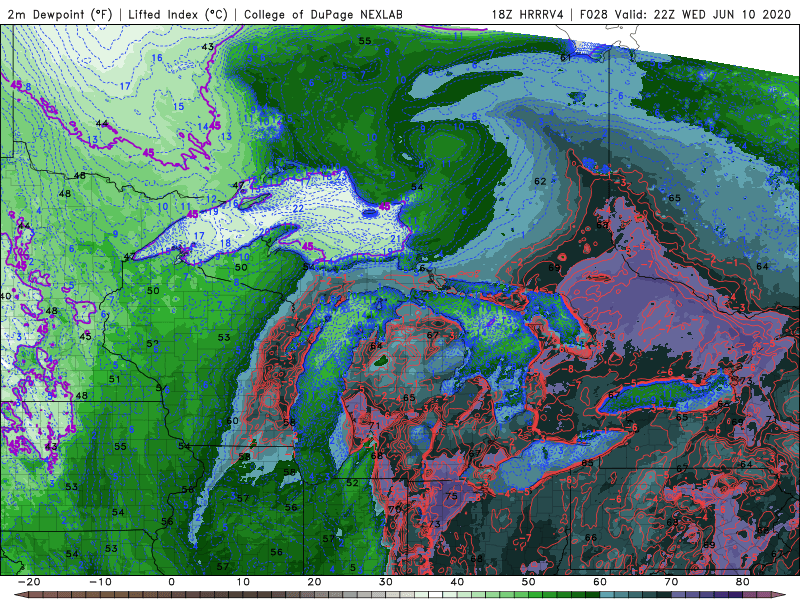Click the "40" color scale label
The width and height of the screenshot is (800, 600).
tap(457, 582)
